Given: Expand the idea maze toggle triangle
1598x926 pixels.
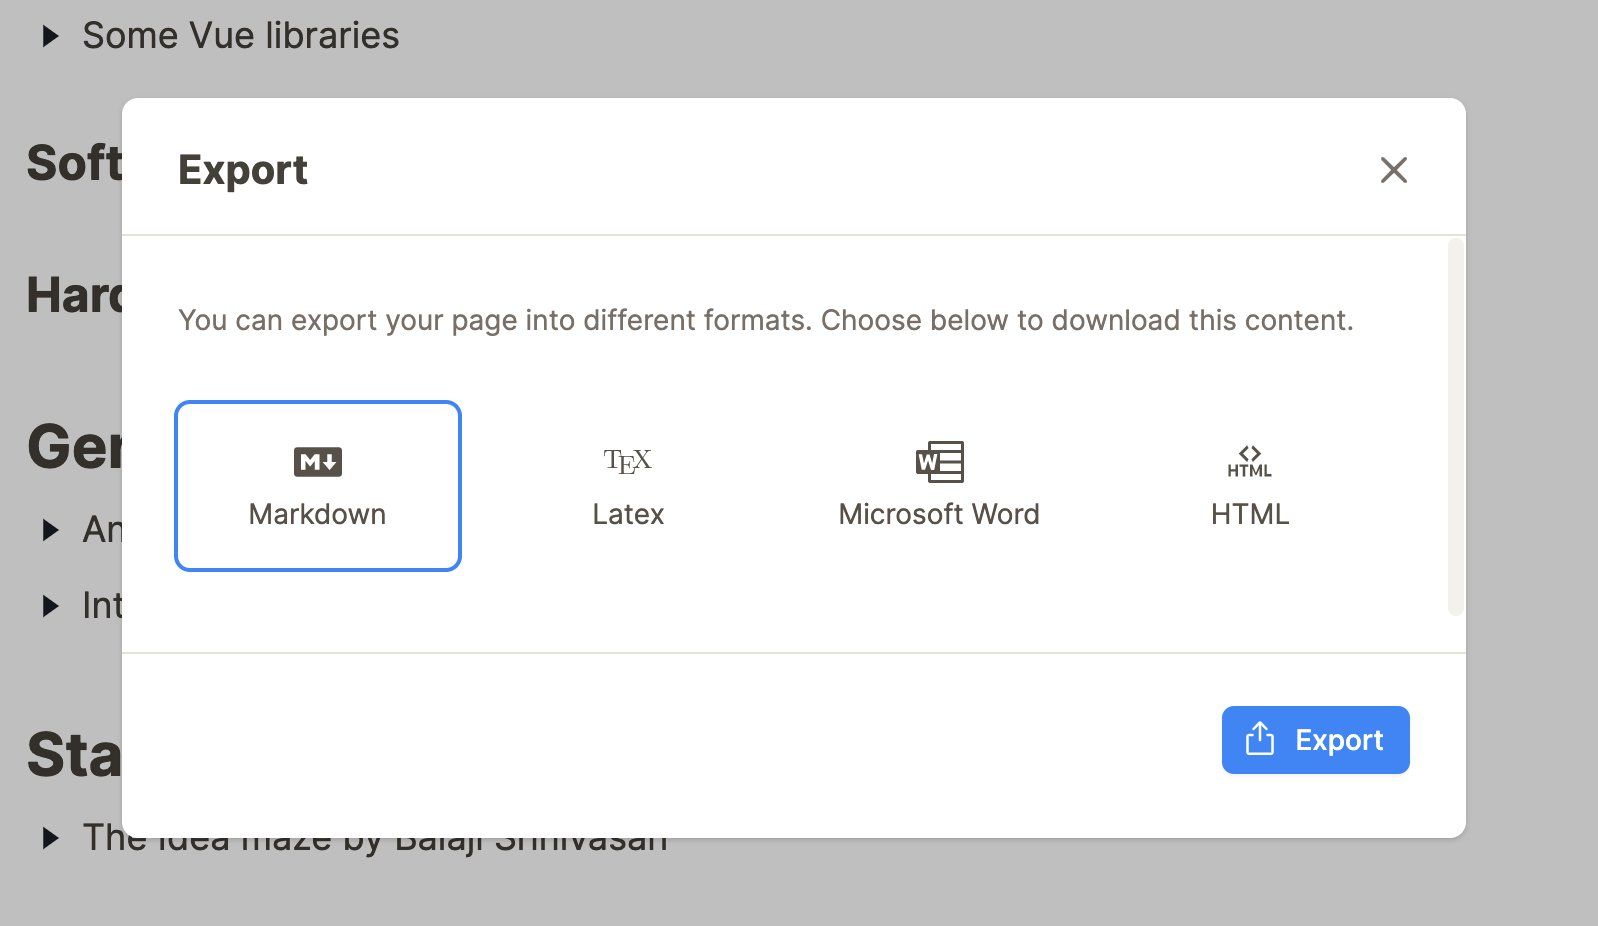Looking at the screenshot, I should pos(49,838).
